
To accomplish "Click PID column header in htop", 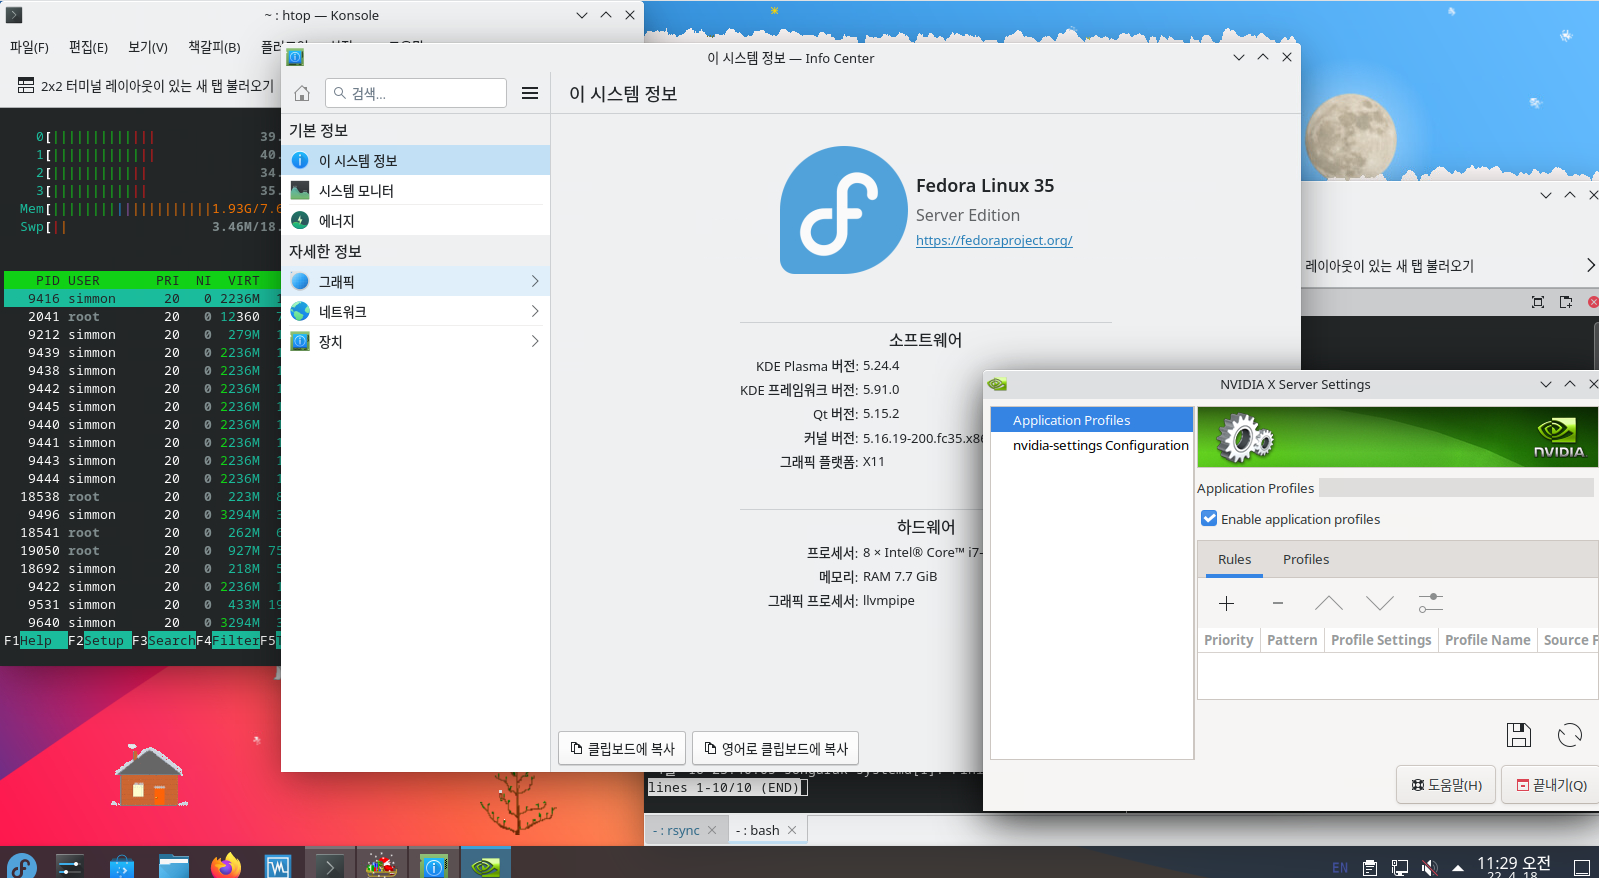I will tap(47, 280).
